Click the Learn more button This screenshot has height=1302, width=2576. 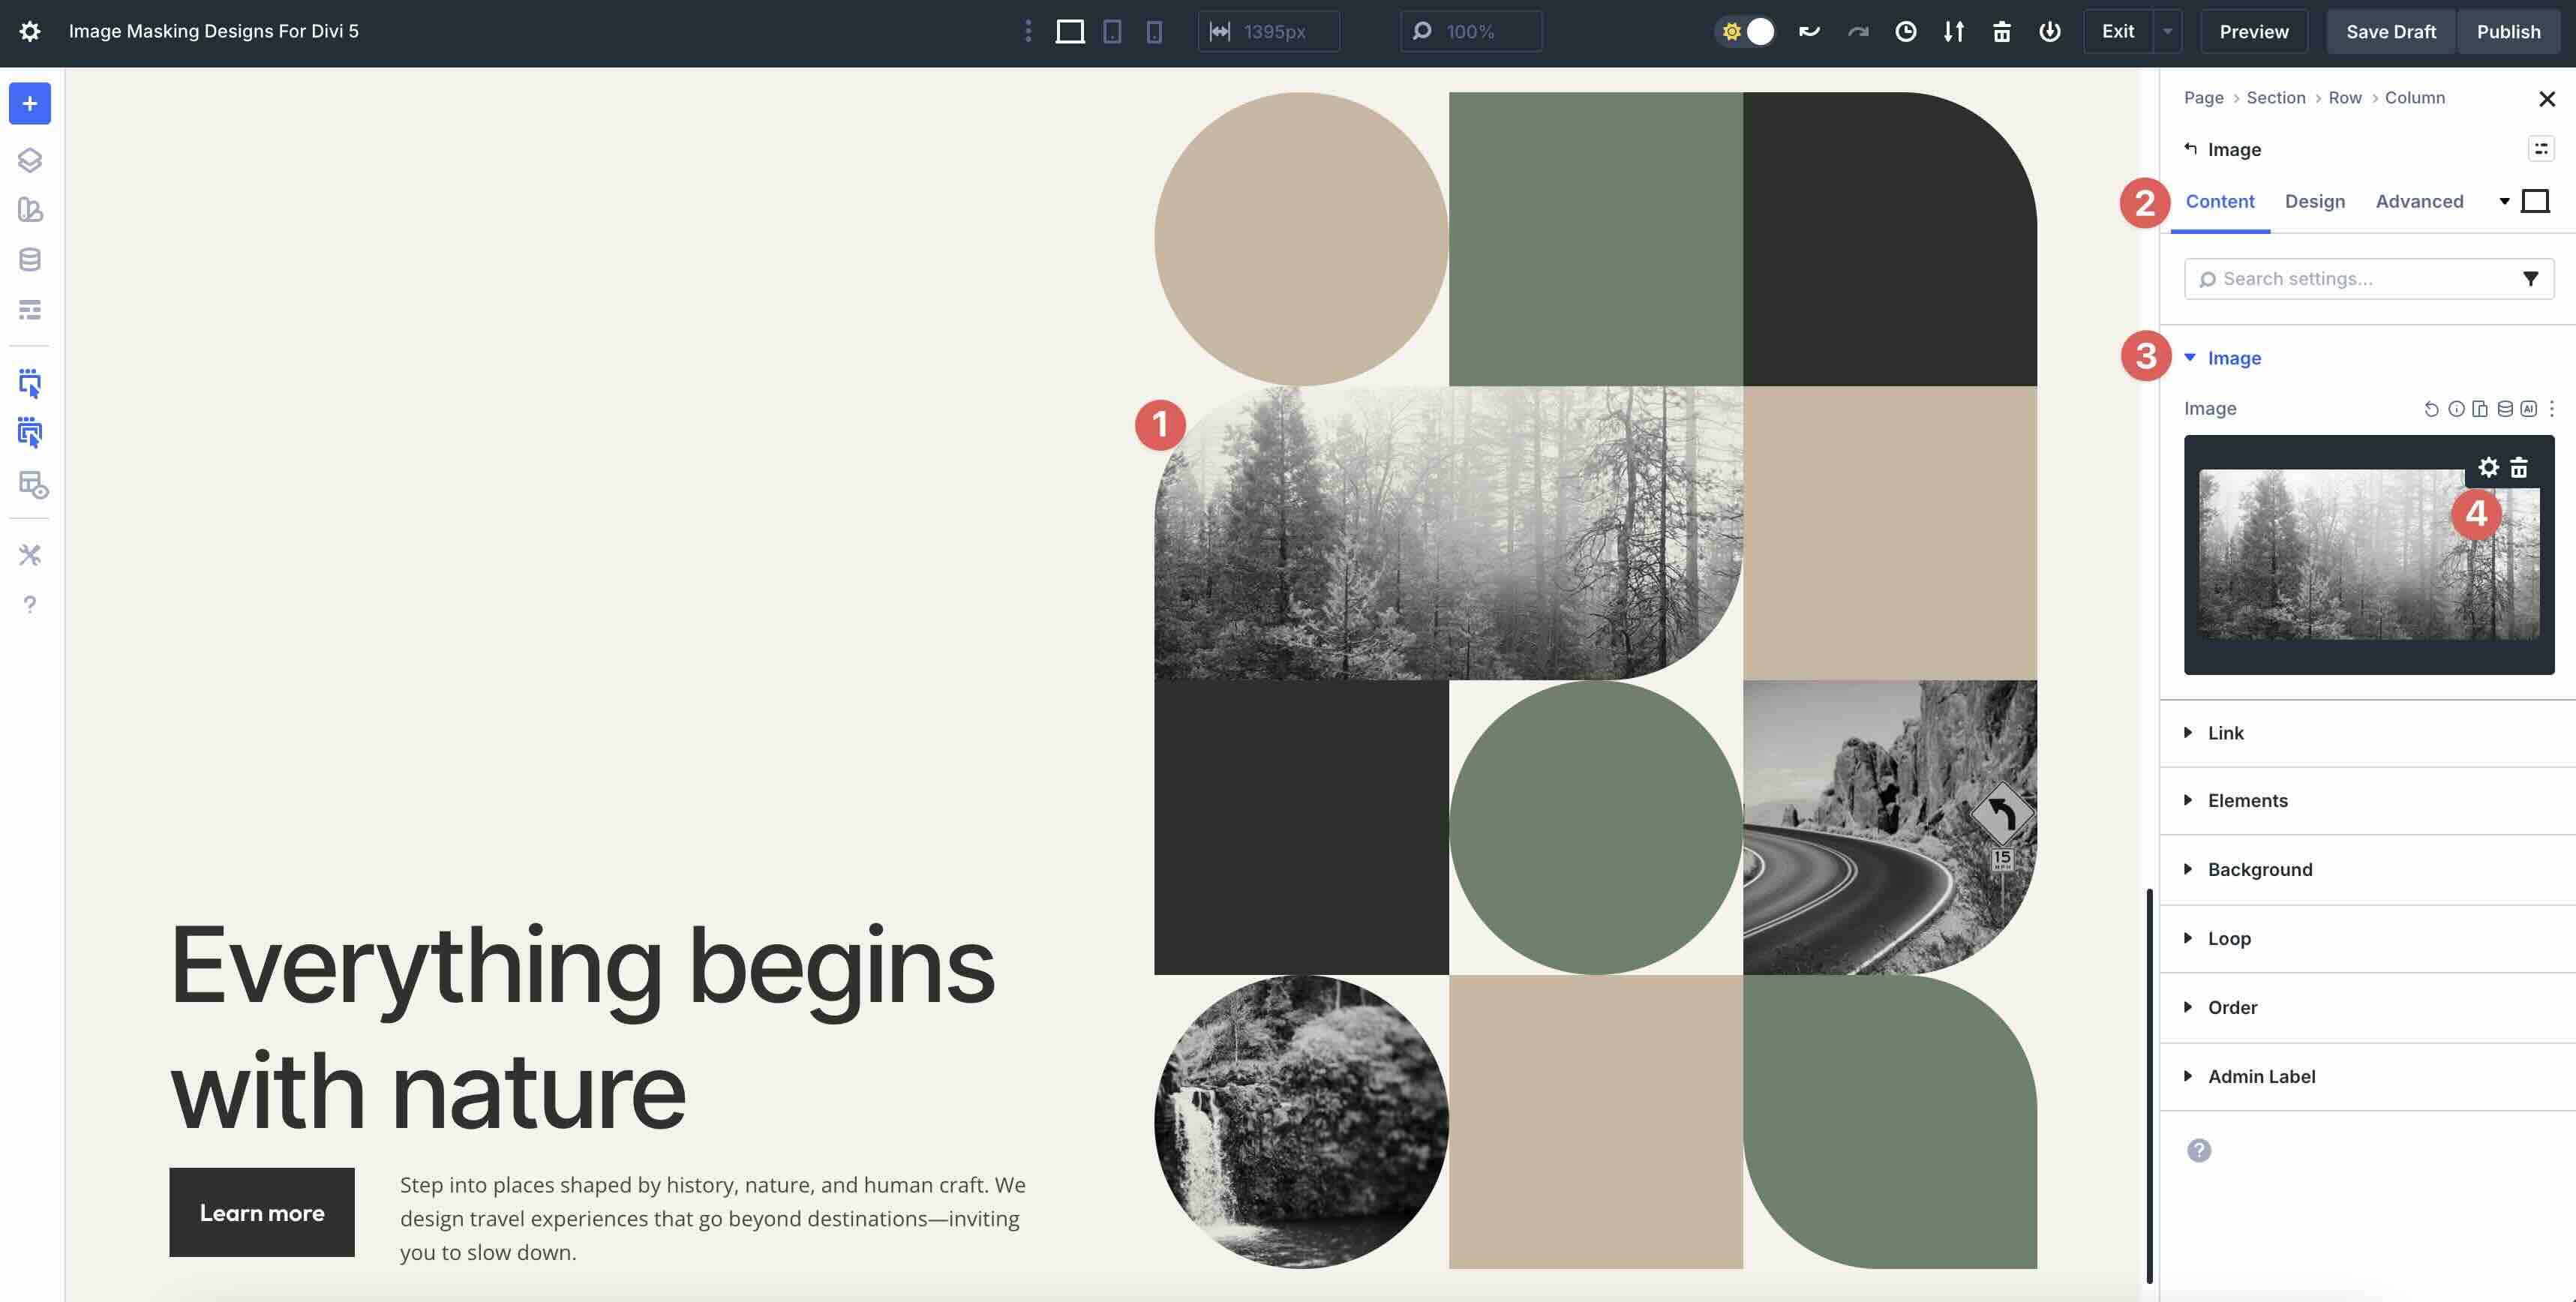coord(261,1212)
